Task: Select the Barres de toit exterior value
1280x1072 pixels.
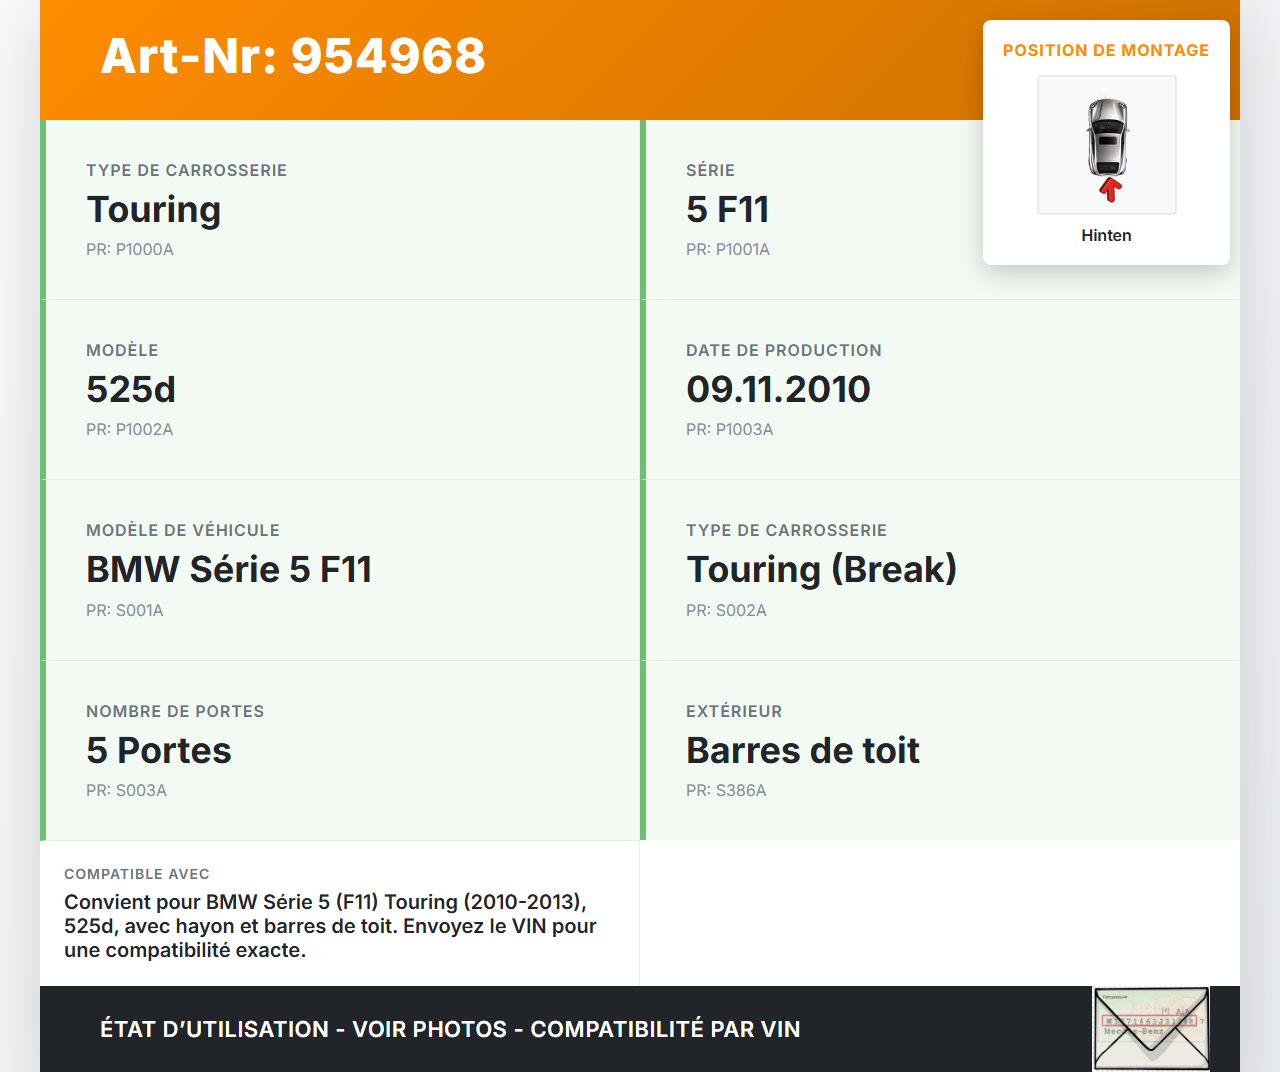Action: pos(802,750)
